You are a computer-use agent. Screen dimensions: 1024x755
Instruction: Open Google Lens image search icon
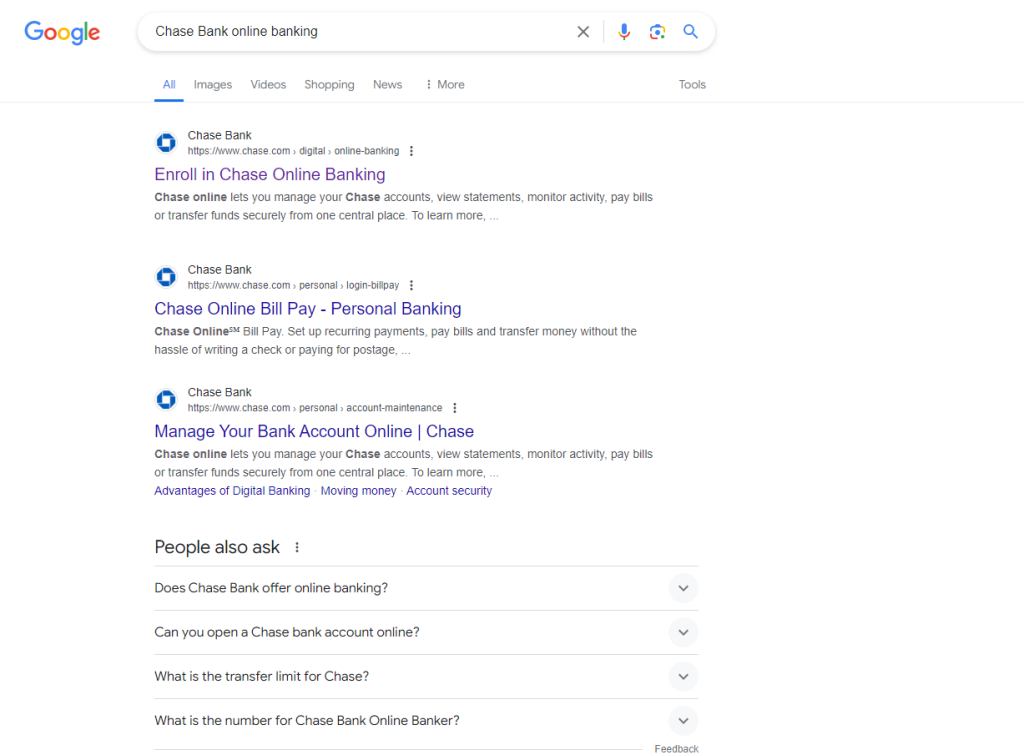pyautogui.click(x=657, y=32)
